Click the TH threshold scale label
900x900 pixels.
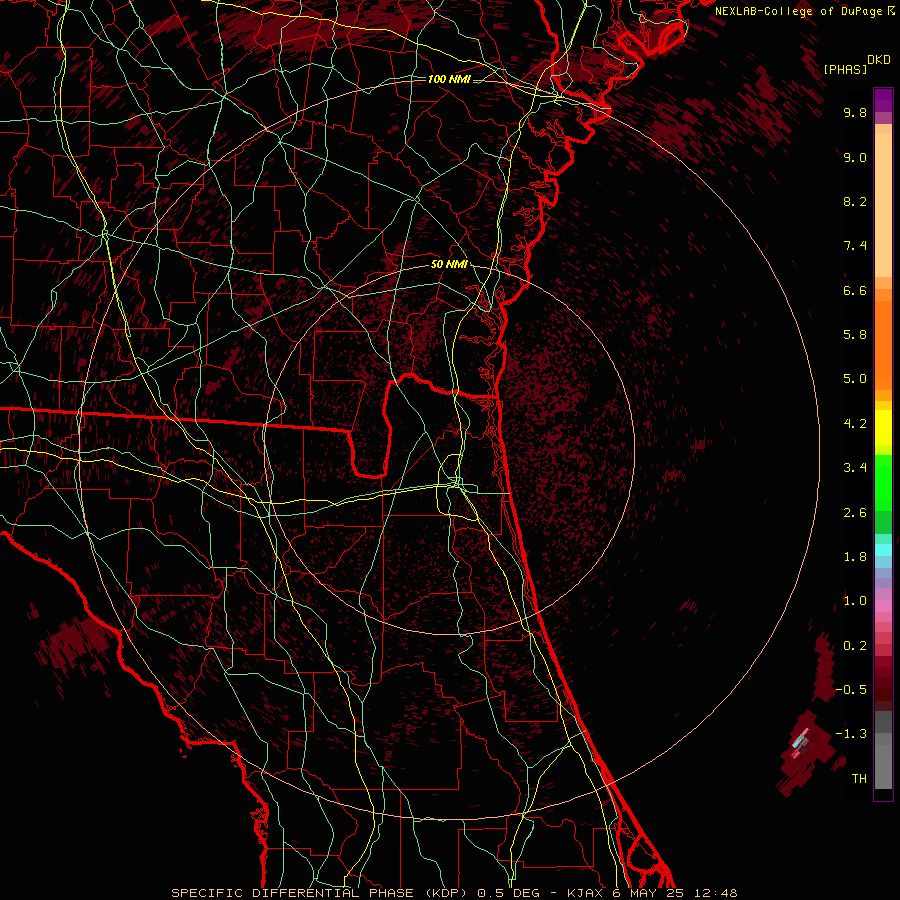pos(859,779)
